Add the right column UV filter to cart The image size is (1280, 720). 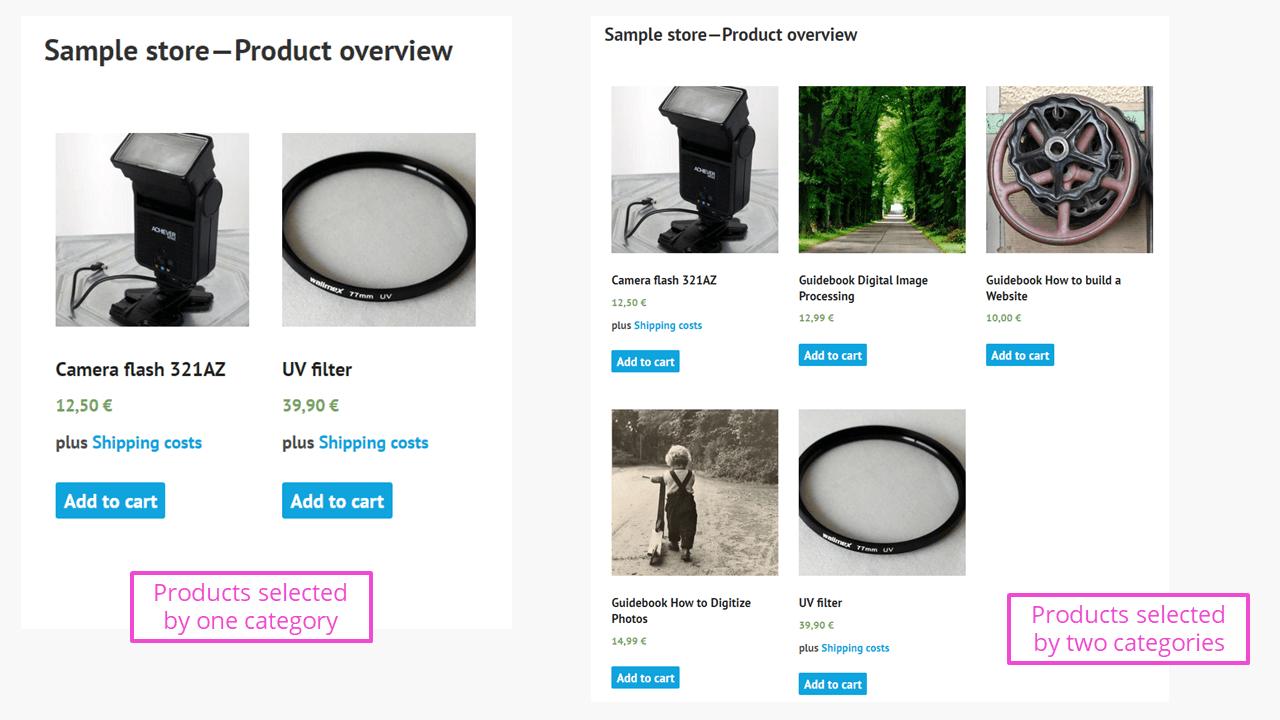833,684
